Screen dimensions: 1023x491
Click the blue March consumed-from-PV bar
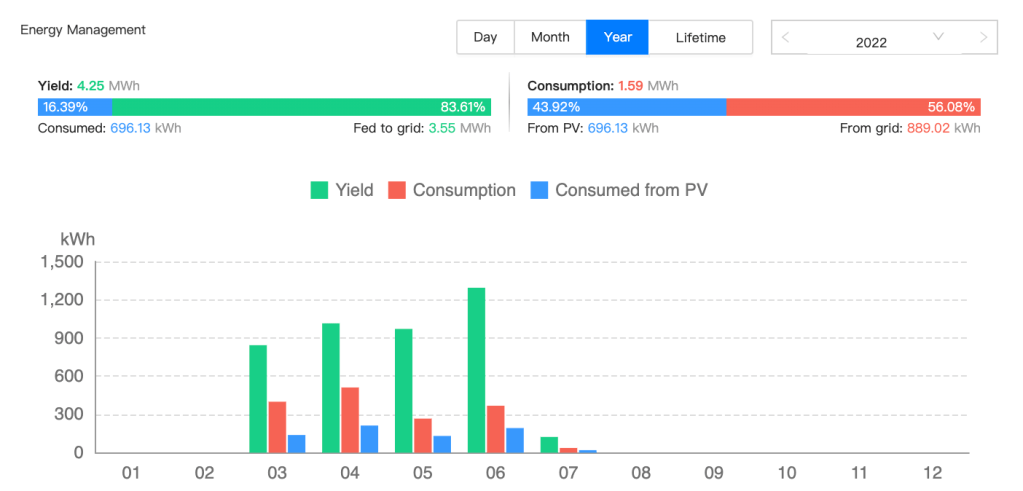tap(296, 444)
